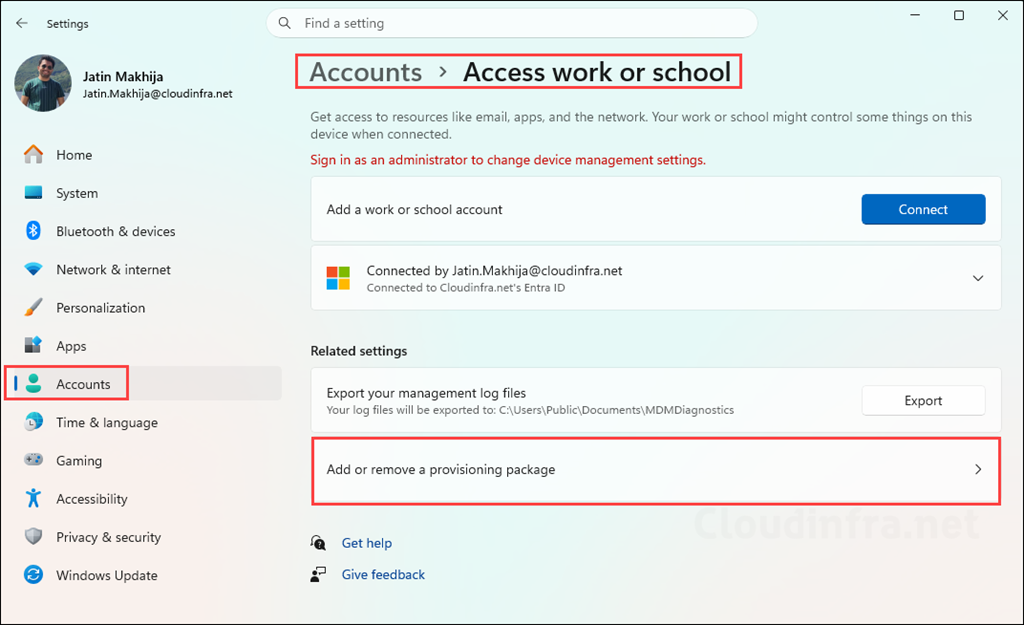This screenshot has height=625, width=1024.
Task: Select the Gaming label in the sidebar
Action: point(79,460)
